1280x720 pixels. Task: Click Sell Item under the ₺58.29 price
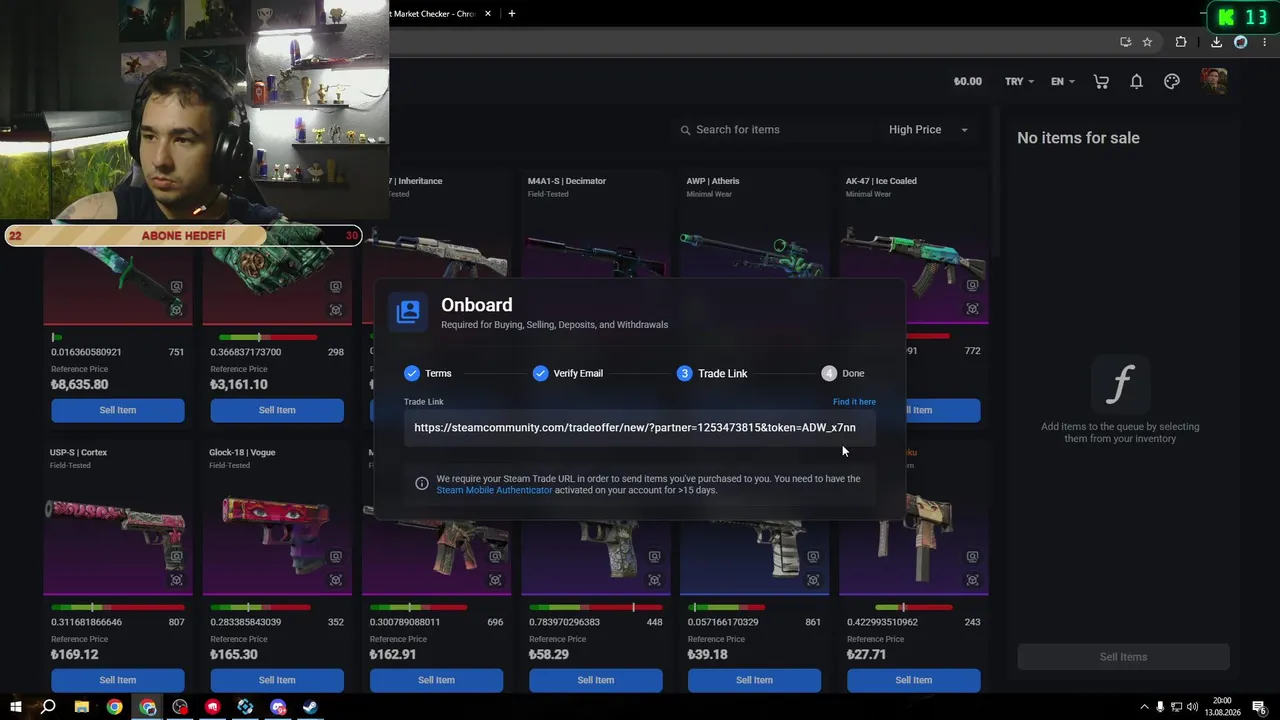595,680
